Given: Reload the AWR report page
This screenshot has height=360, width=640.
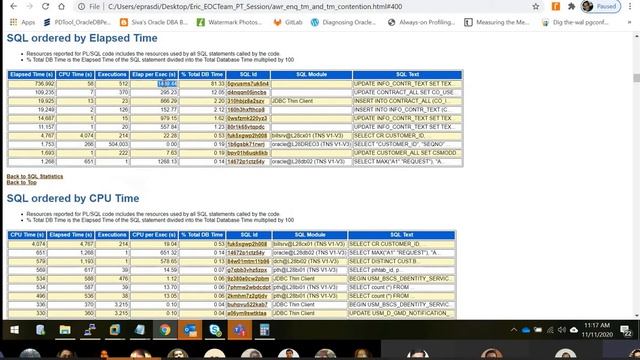Looking at the screenshot, I should coord(45,6).
